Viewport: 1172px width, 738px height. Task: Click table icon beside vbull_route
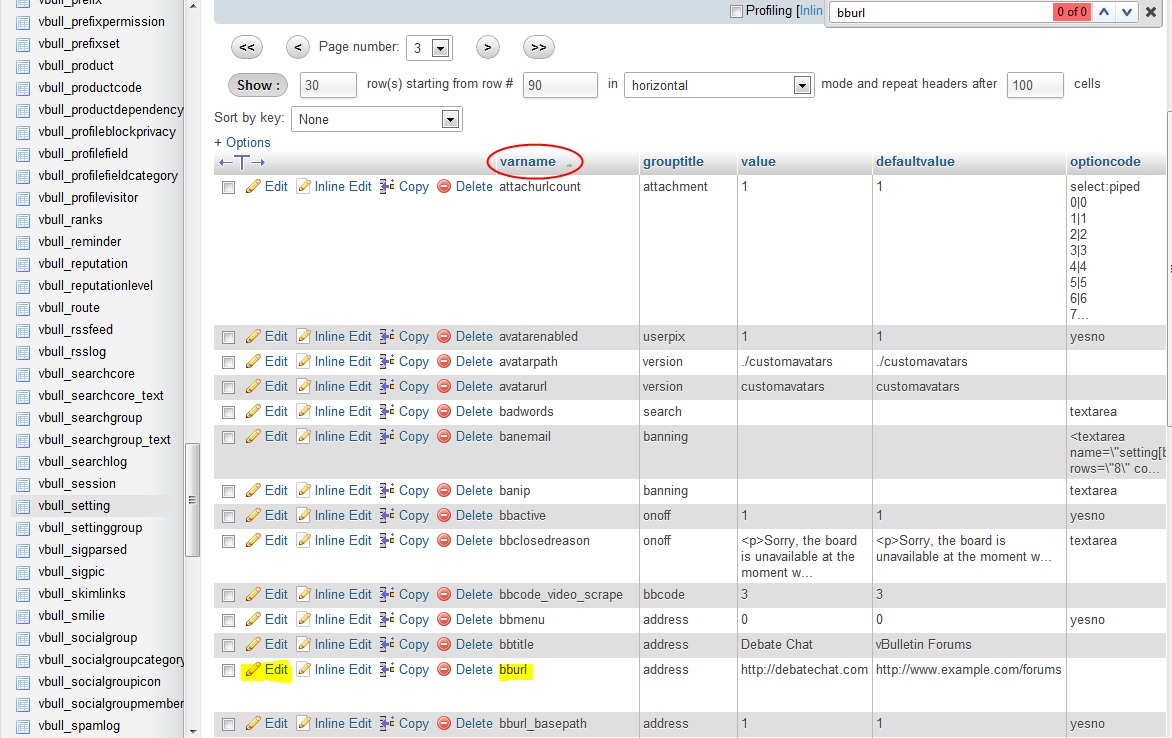point(23,308)
